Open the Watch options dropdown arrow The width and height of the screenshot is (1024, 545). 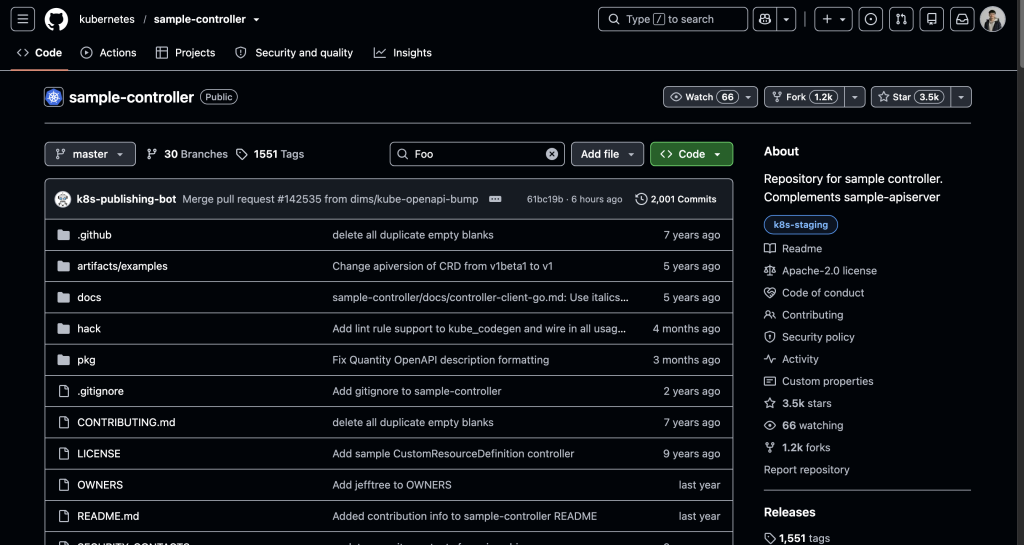pos(748,97)
